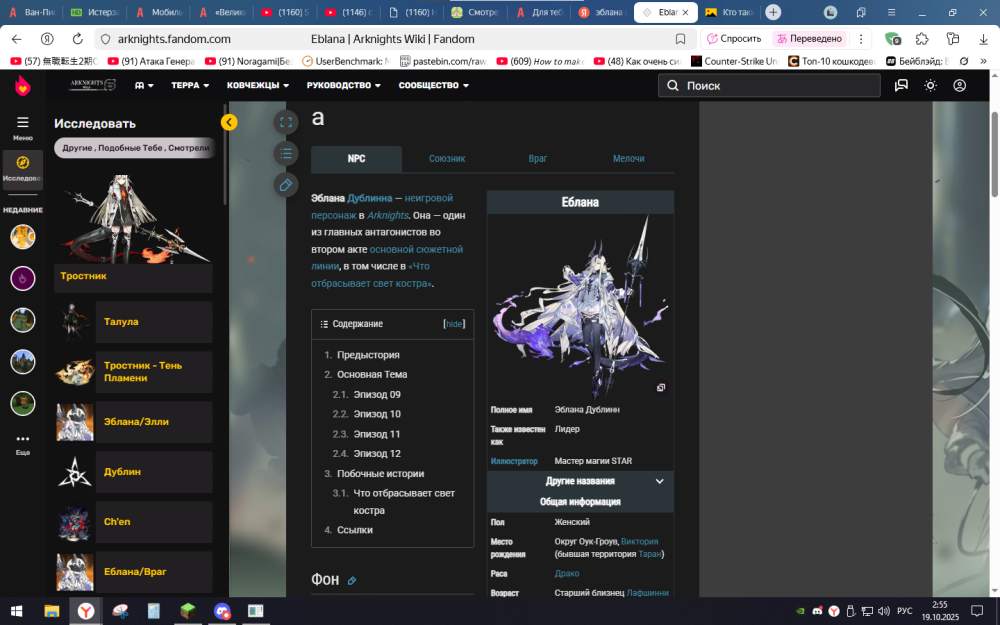Launch Discord from the taskbar
Viewport: 1000px width, 625px height.
pos(223,611)
